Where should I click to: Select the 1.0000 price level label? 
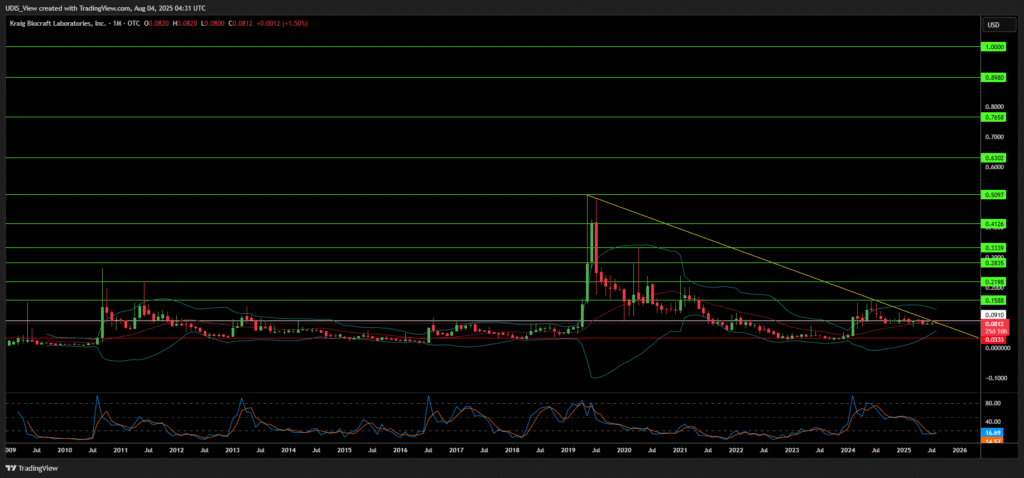coord(993,46)
